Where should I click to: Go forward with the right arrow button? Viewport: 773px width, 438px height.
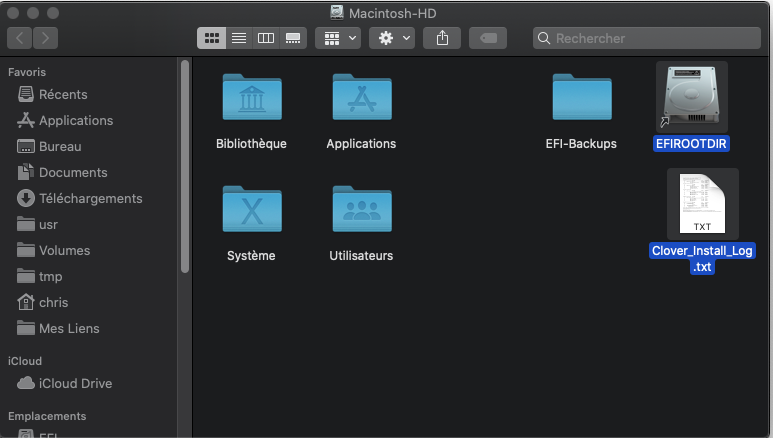click(x=45, y=38)
